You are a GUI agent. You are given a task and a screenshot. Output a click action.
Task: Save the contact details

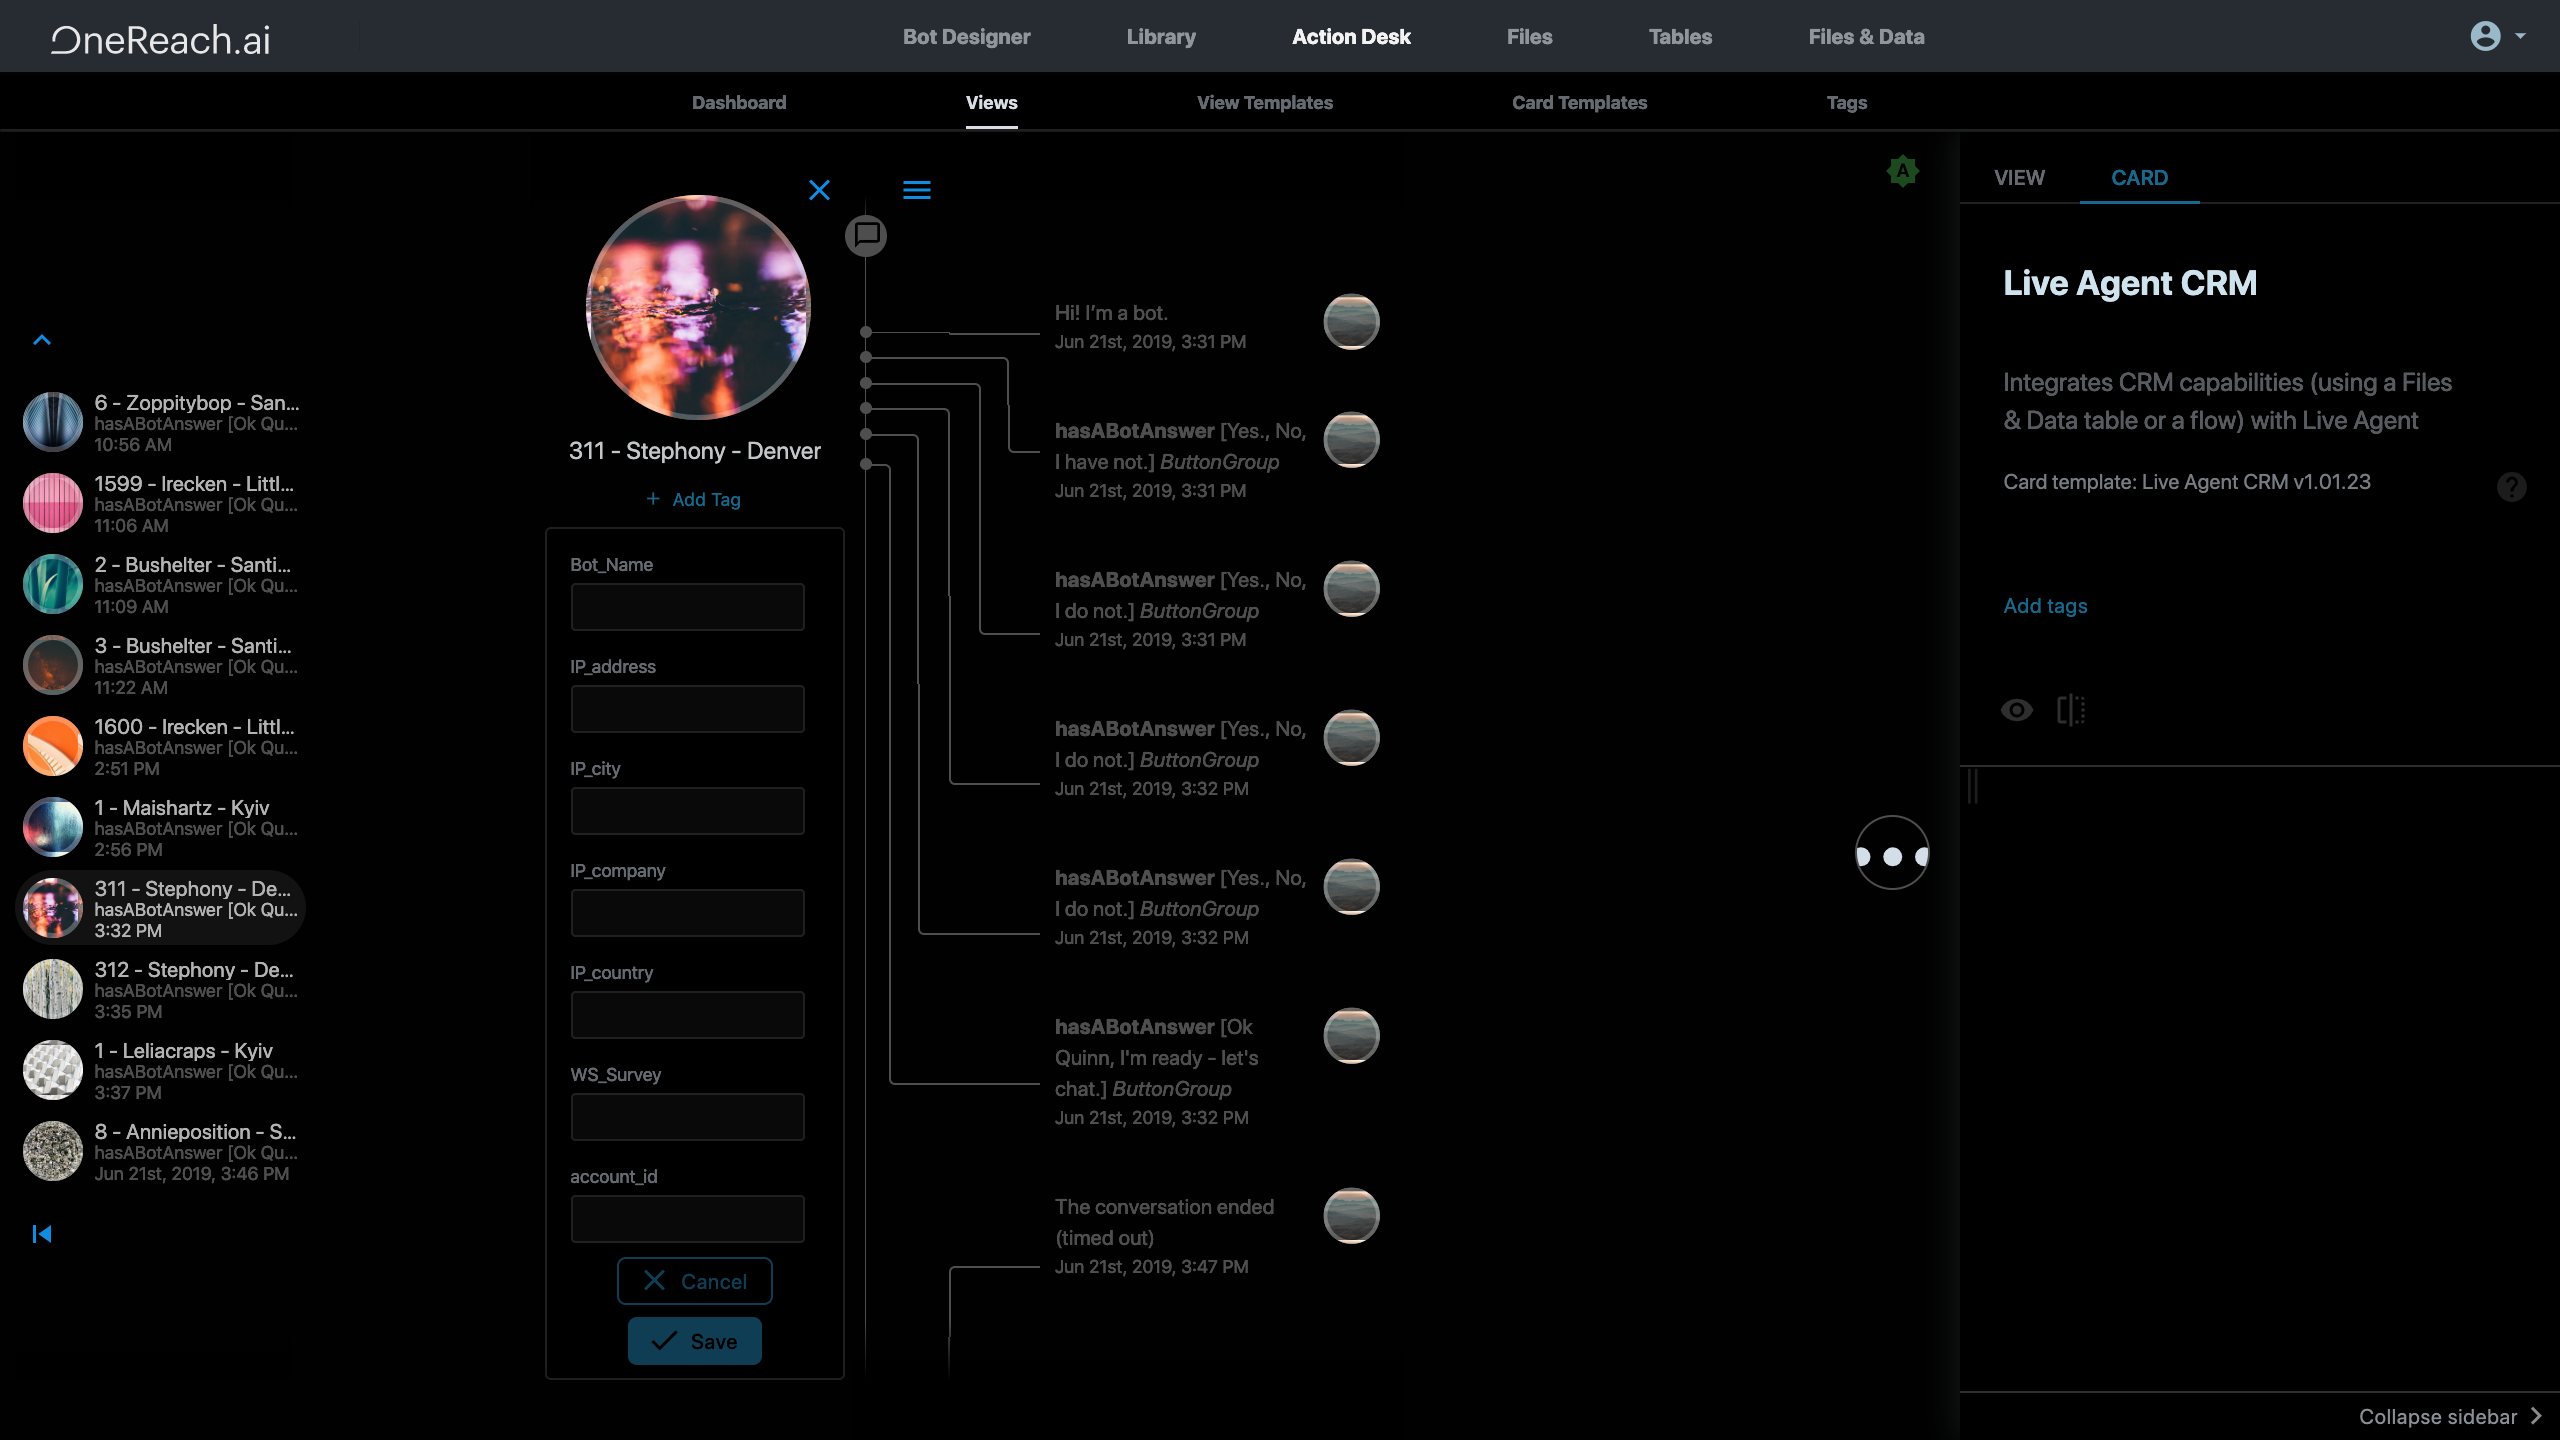coord(694,1340)
